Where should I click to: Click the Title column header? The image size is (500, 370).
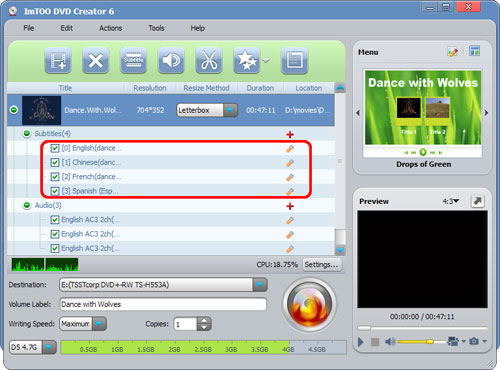tap(65, 88)
